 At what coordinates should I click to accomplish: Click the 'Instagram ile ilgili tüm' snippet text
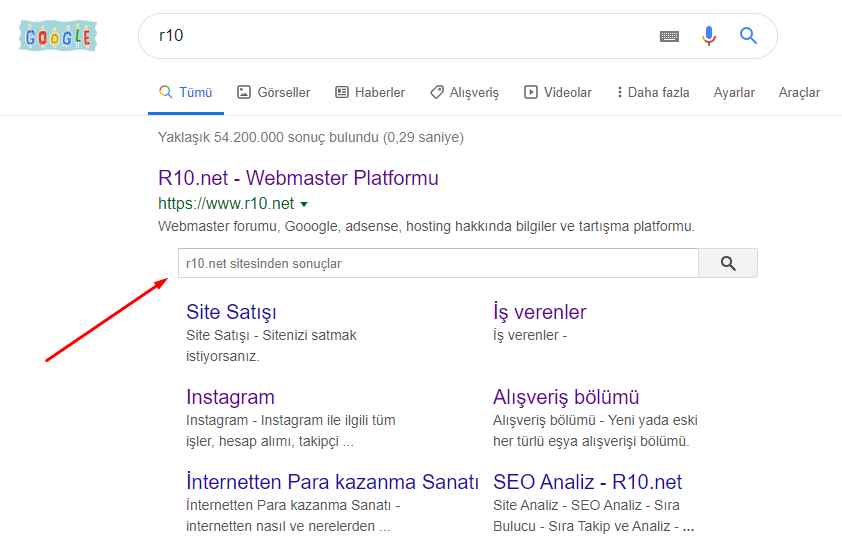(x=328, y=420)
